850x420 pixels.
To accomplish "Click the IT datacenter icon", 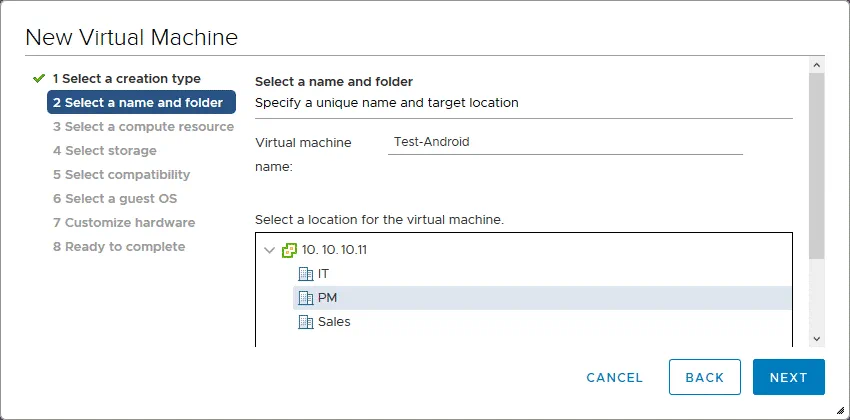I will (306, 274).
